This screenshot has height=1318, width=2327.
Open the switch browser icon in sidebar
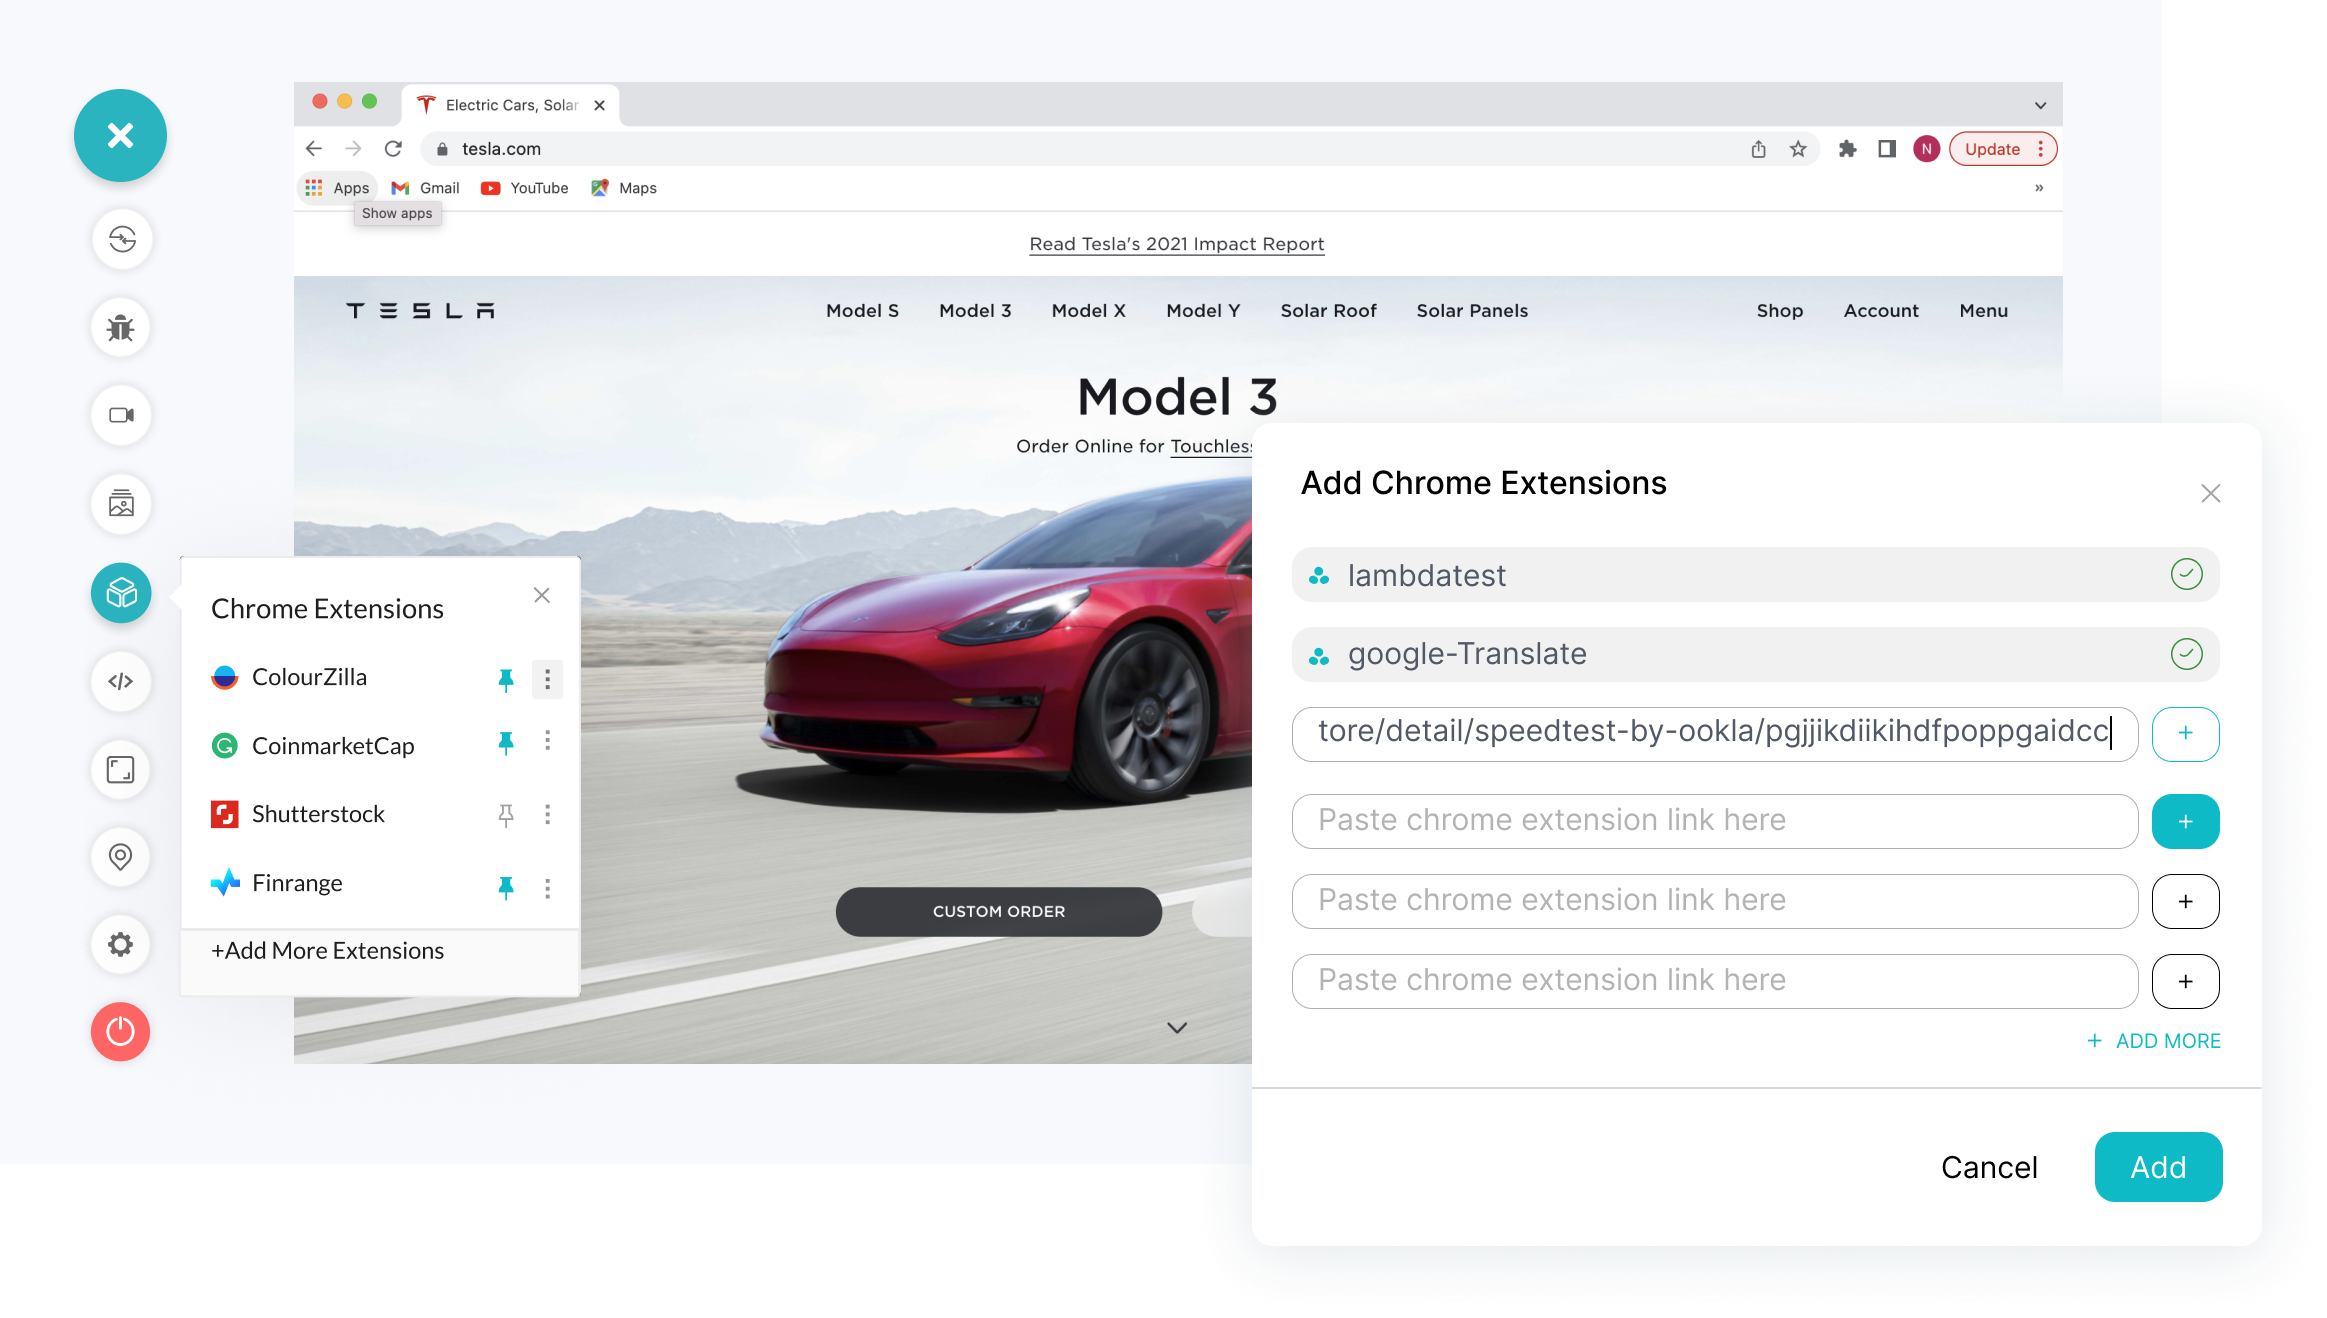point(121,239)
